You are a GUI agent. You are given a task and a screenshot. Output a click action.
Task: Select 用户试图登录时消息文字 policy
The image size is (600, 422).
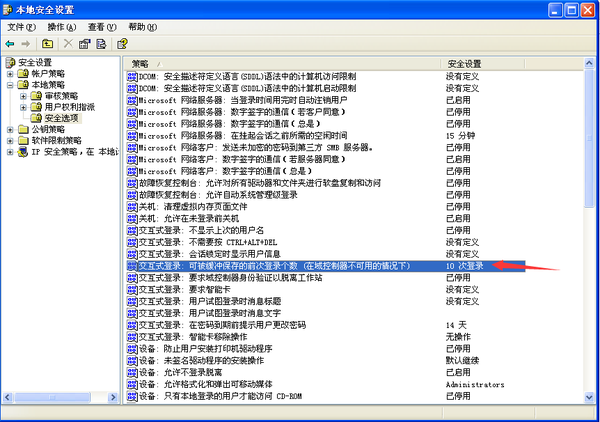tap(210, 313)
